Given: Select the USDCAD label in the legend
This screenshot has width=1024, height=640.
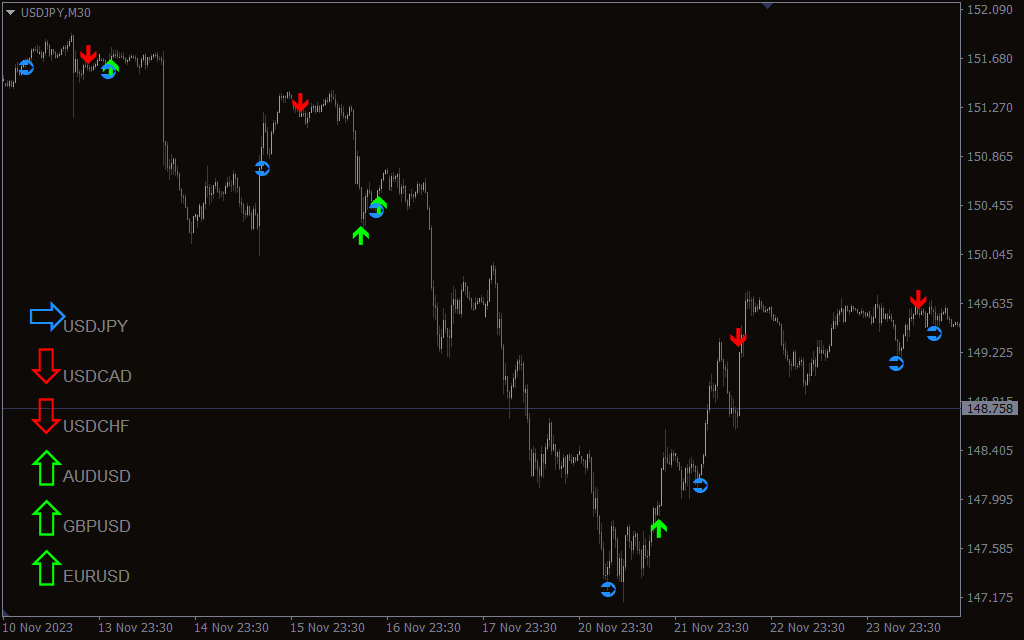Looking at the screenshot, I should pyautogui.click(x=97, y=376).
